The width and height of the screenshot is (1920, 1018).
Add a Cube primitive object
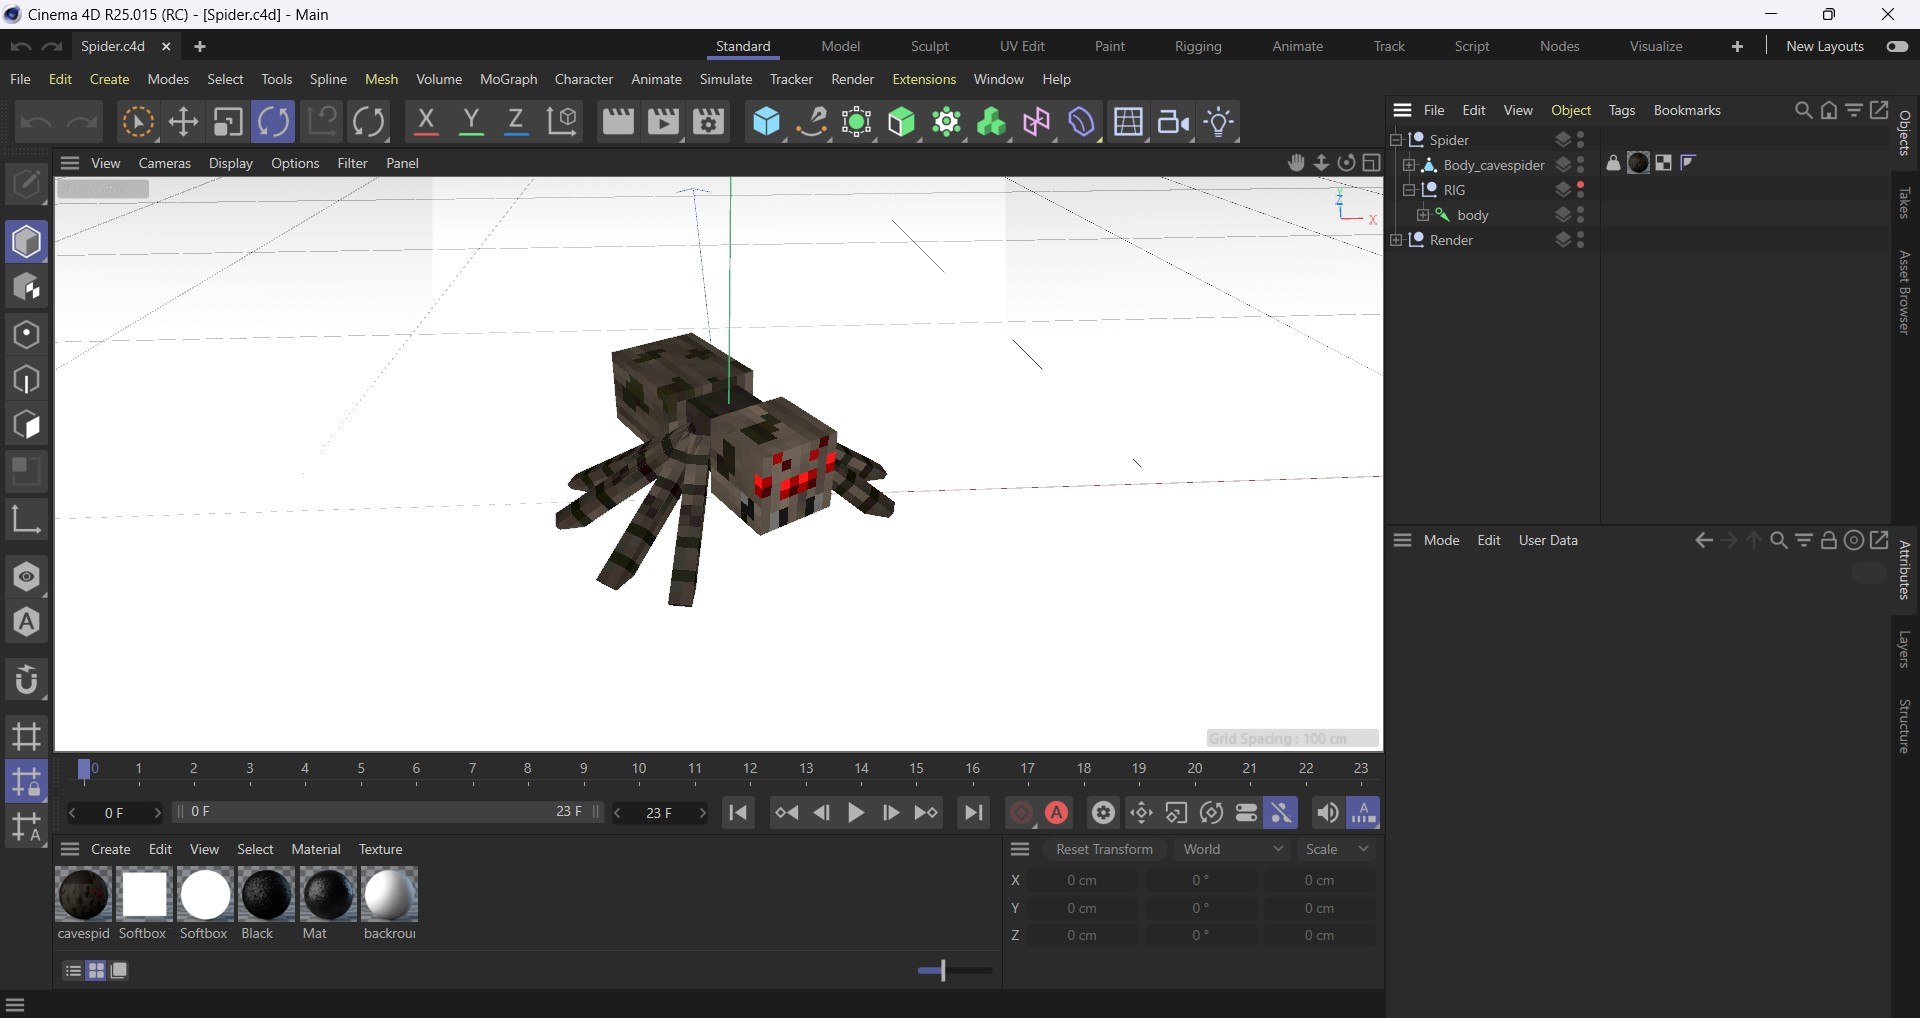(767, 122)
